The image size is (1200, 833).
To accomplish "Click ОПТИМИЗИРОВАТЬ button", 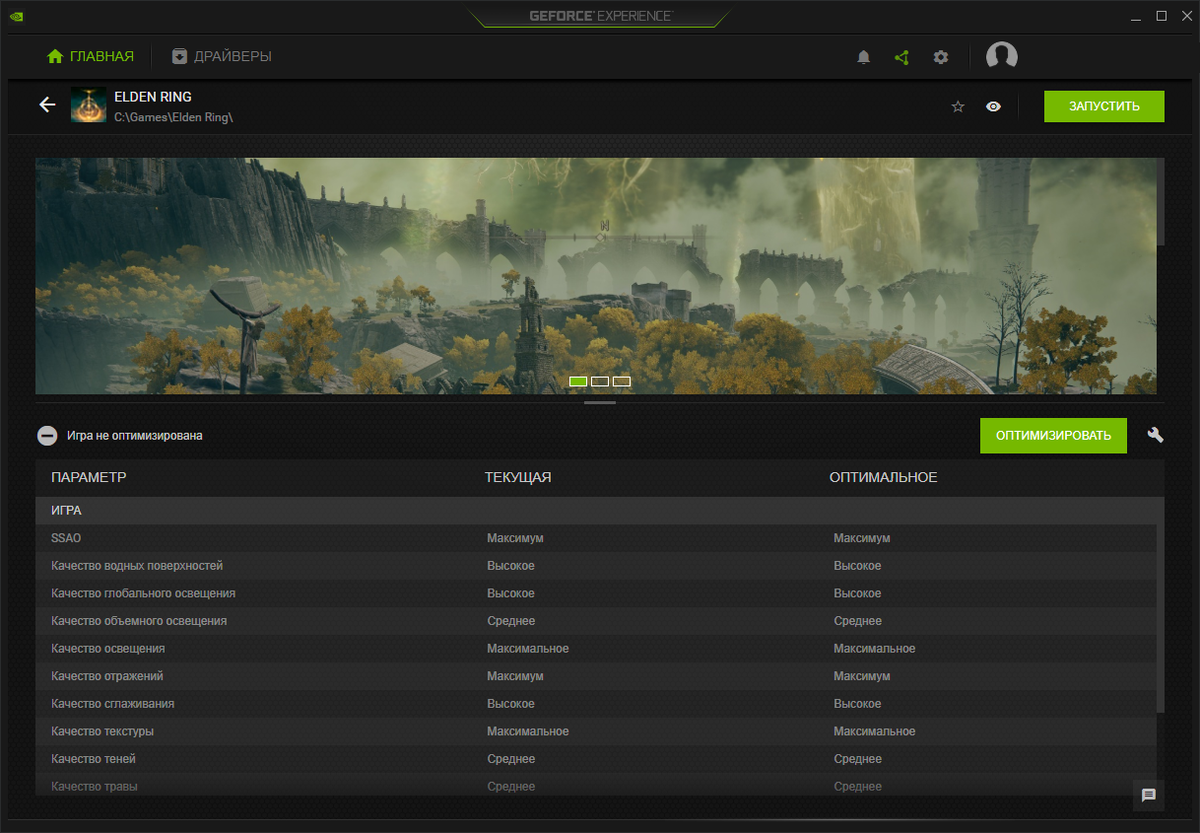I will pyautogui.click(x=1053, y=435).
